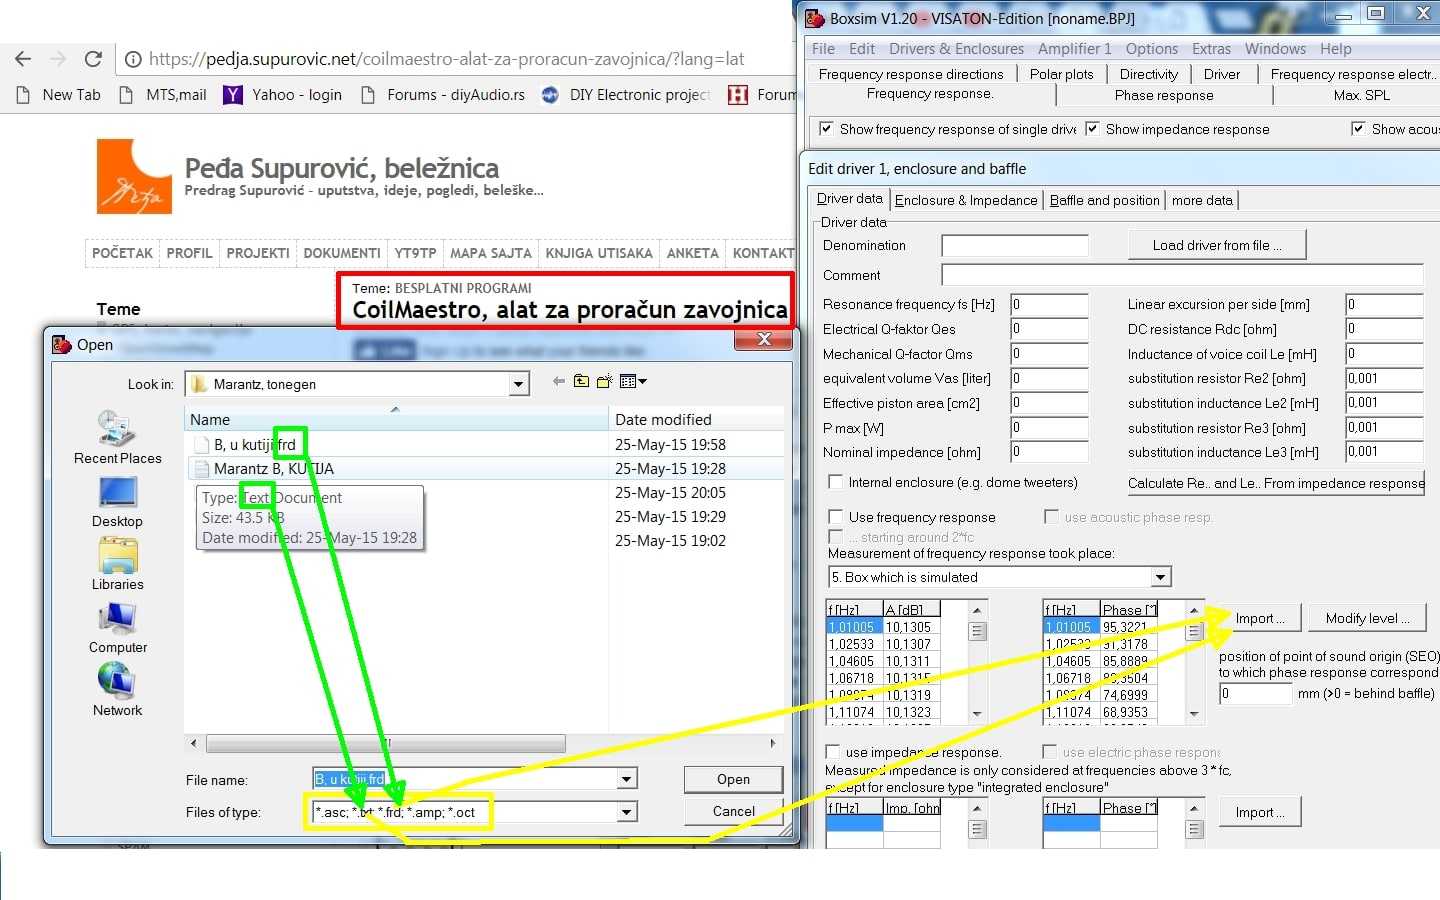The height and width of the screenshot is (900, 1440).
Task: Enable 'Internal enclosure (e.g. dome tweeters)'
Action: tap(835, 482)
